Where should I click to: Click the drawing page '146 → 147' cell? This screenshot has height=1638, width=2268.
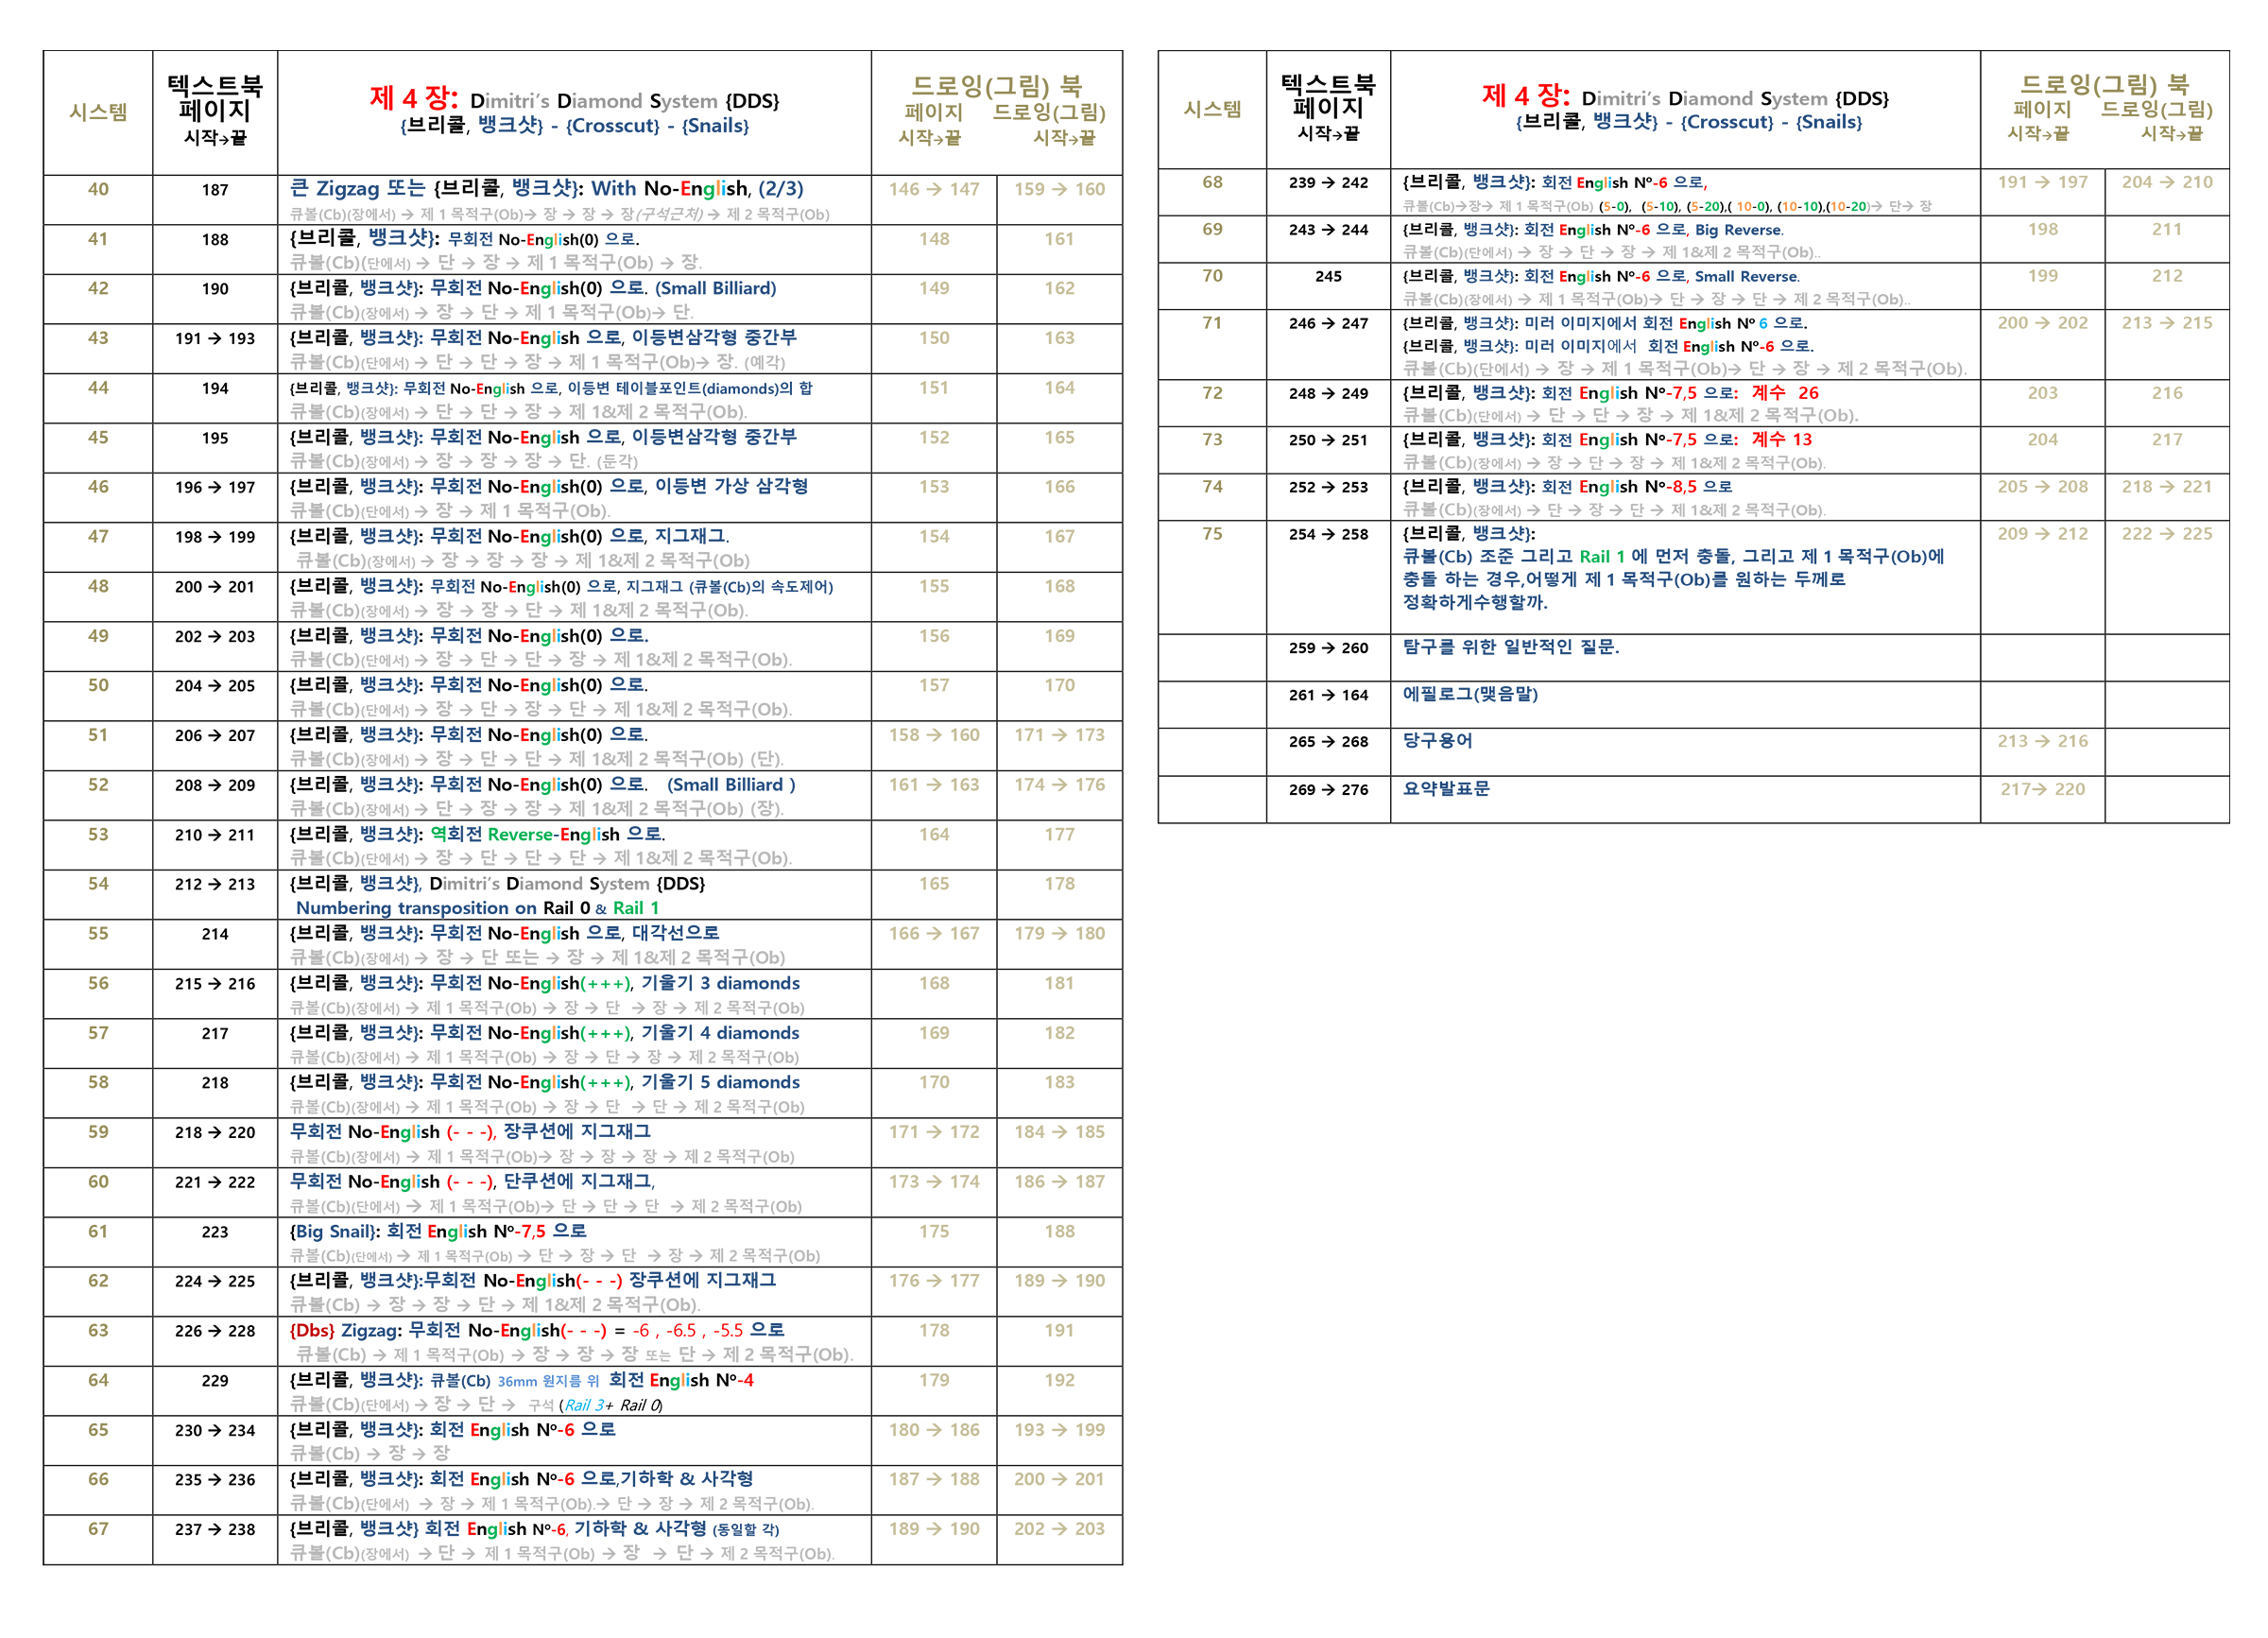point(934,190)
